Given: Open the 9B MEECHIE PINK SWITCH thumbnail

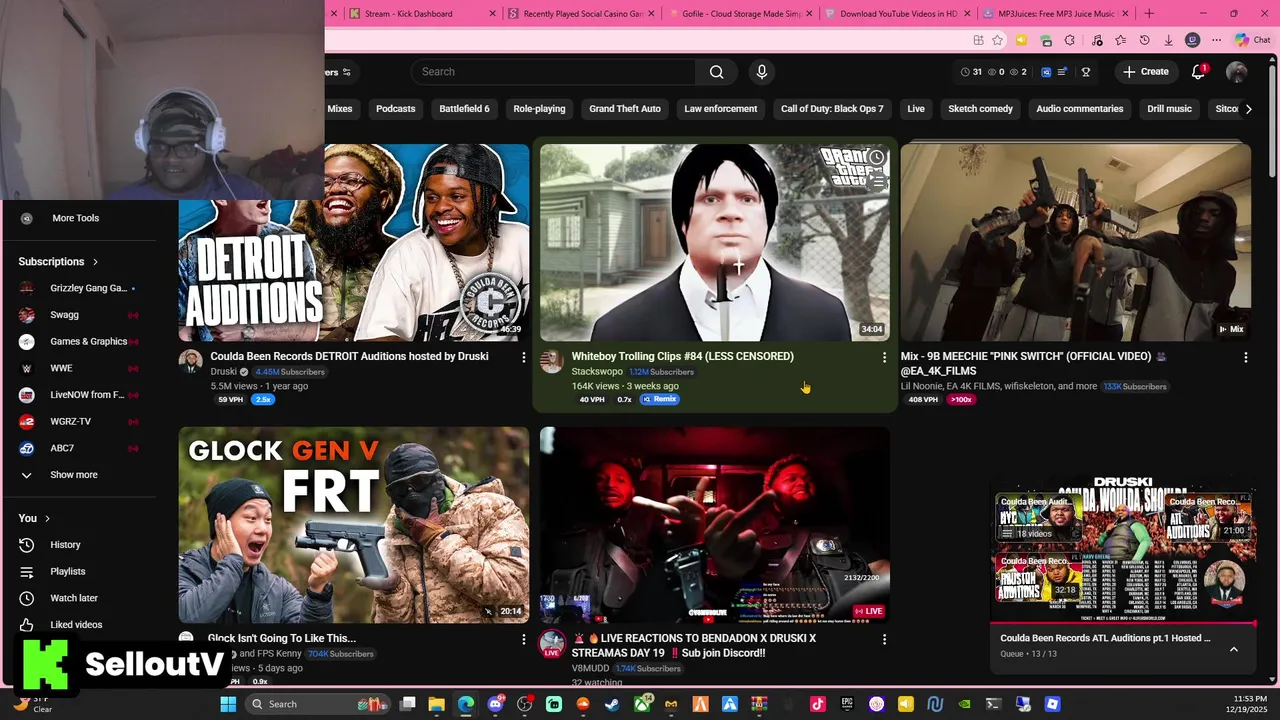Looking at the screenshot, I should (1075, 243).
